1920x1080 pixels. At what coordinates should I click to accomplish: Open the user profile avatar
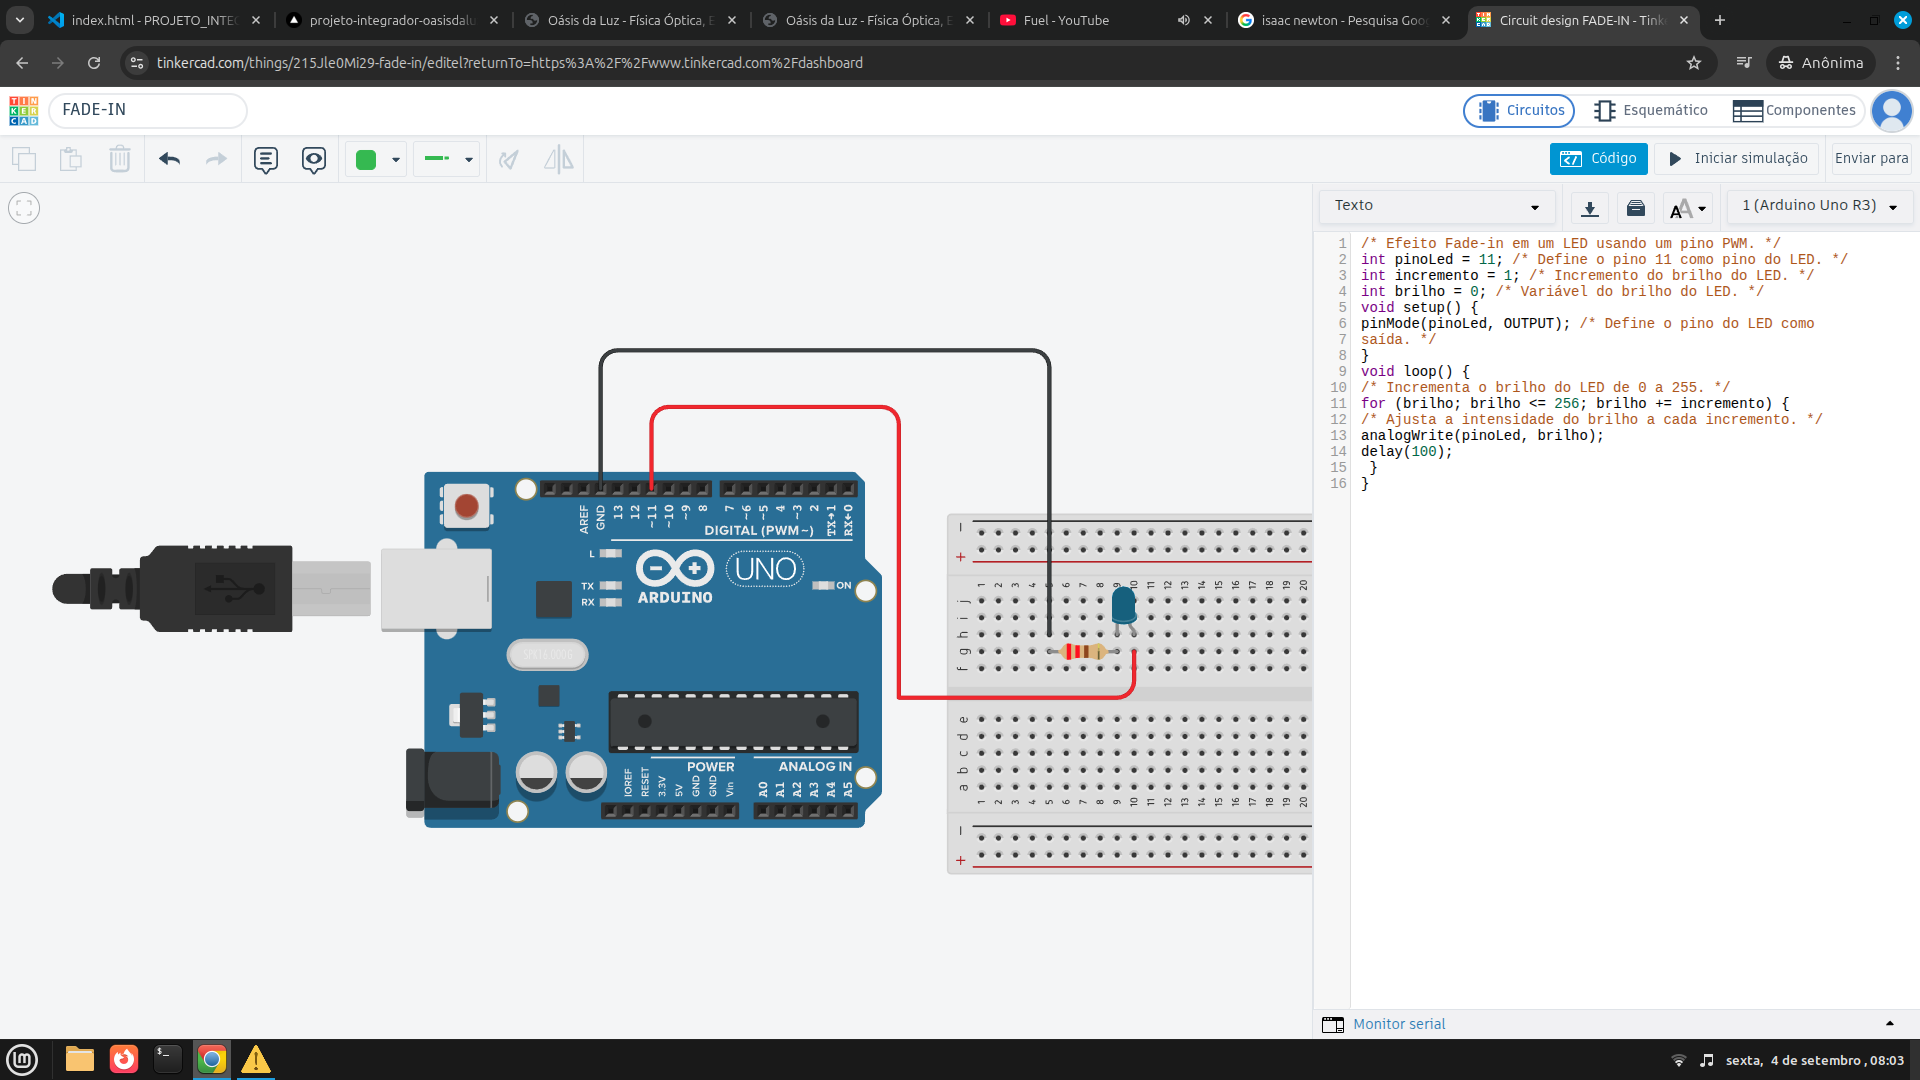[1892, 111]
